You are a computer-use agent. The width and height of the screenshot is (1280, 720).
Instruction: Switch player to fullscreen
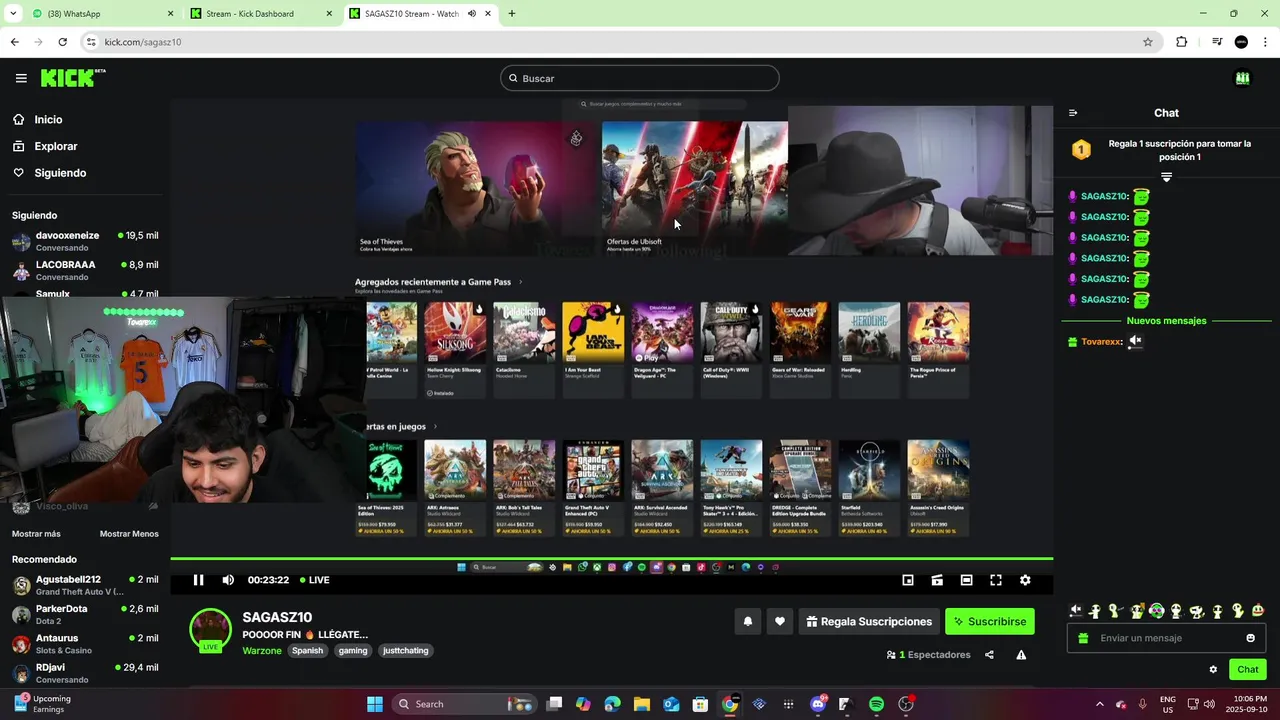pyautogui.click(x=996, y=580)
